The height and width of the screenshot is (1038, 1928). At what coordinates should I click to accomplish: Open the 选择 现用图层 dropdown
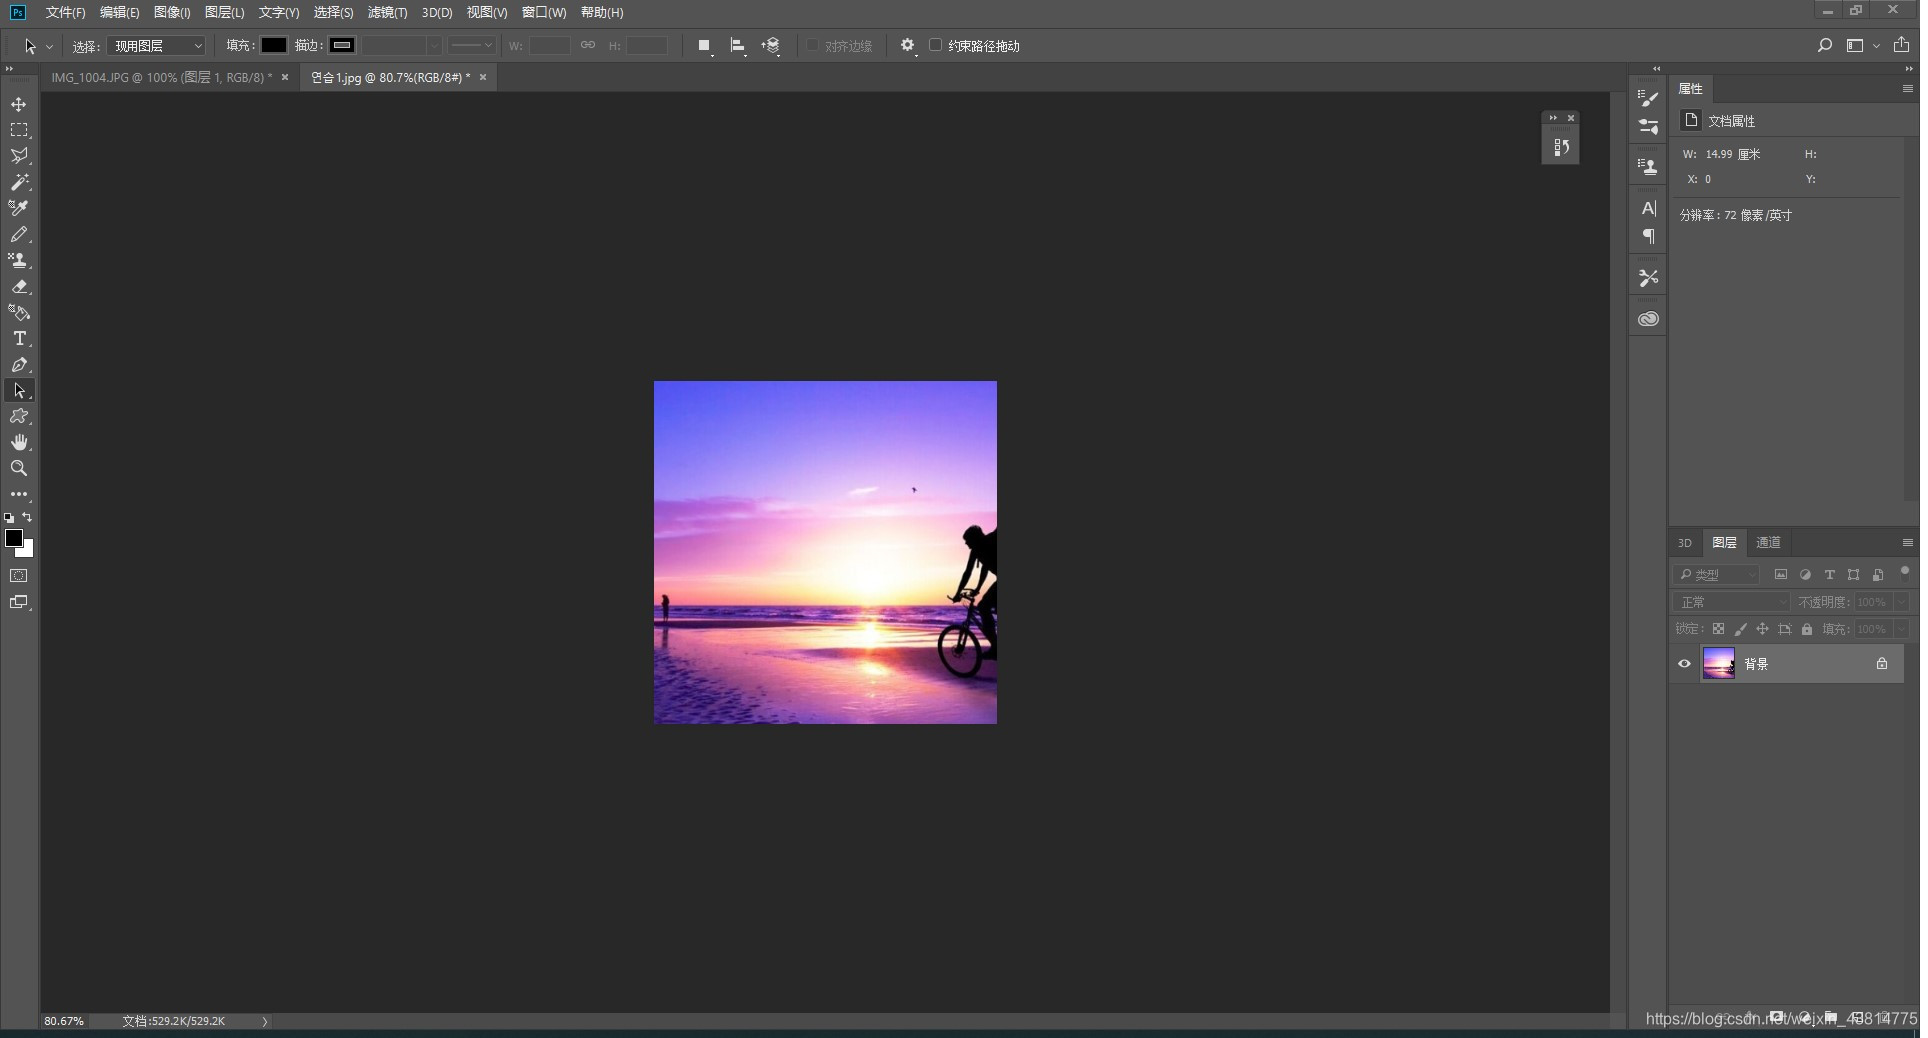click(x=157, y=46)
